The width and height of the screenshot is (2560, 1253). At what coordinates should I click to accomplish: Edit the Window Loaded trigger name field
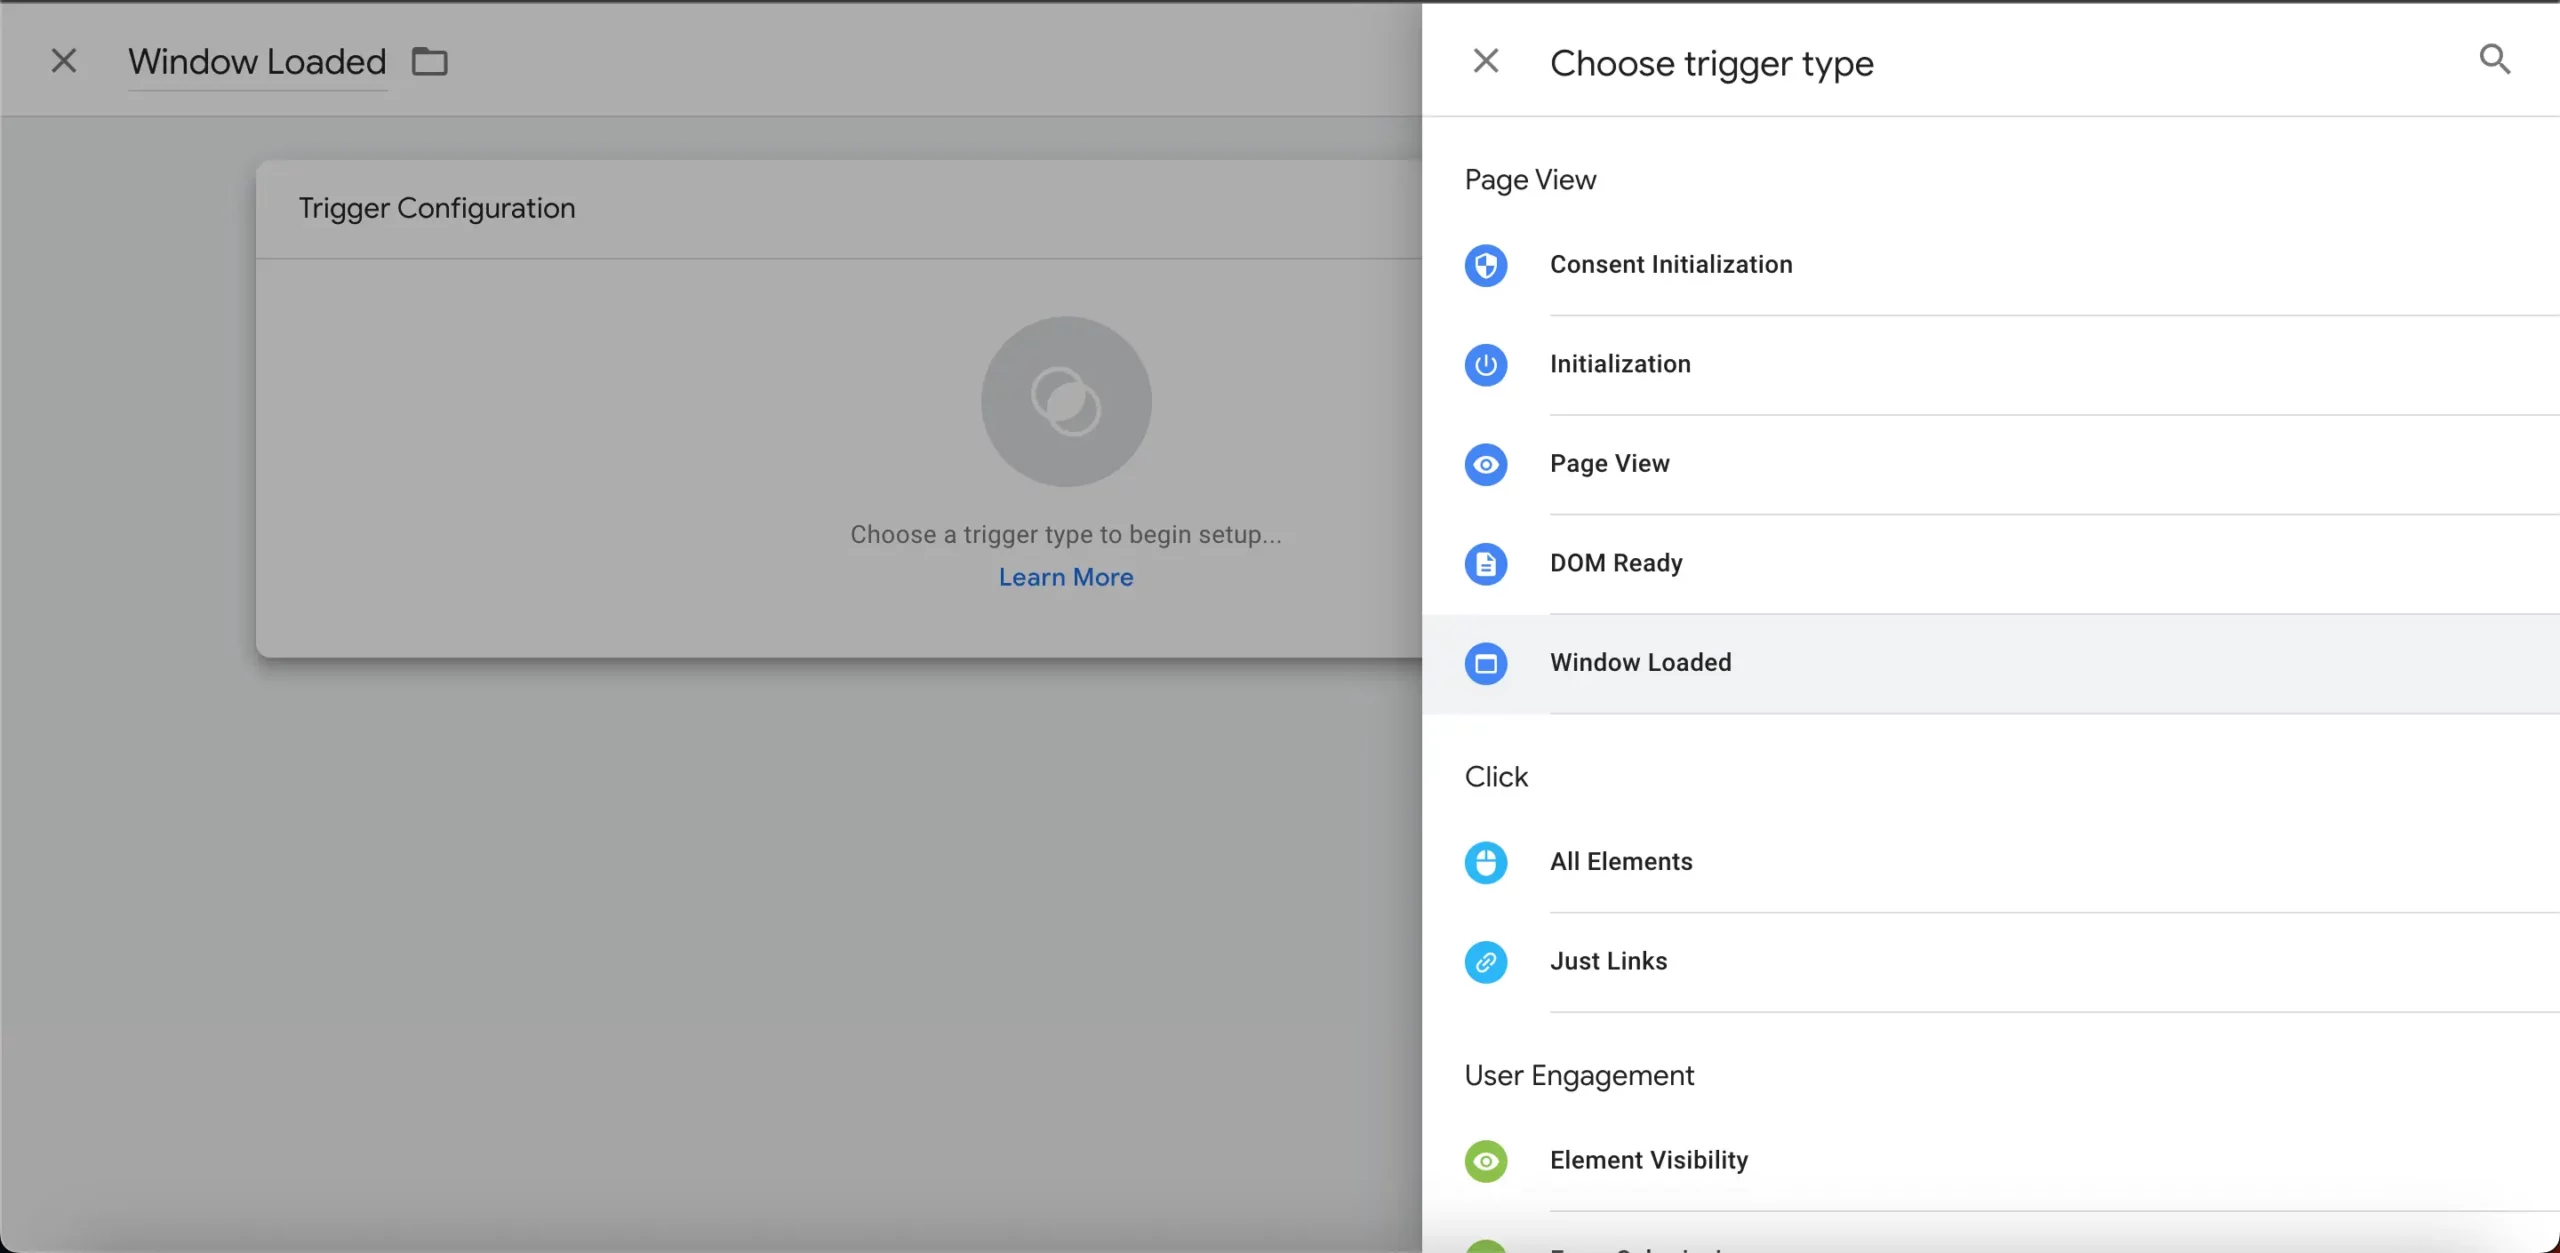point(257,62)
